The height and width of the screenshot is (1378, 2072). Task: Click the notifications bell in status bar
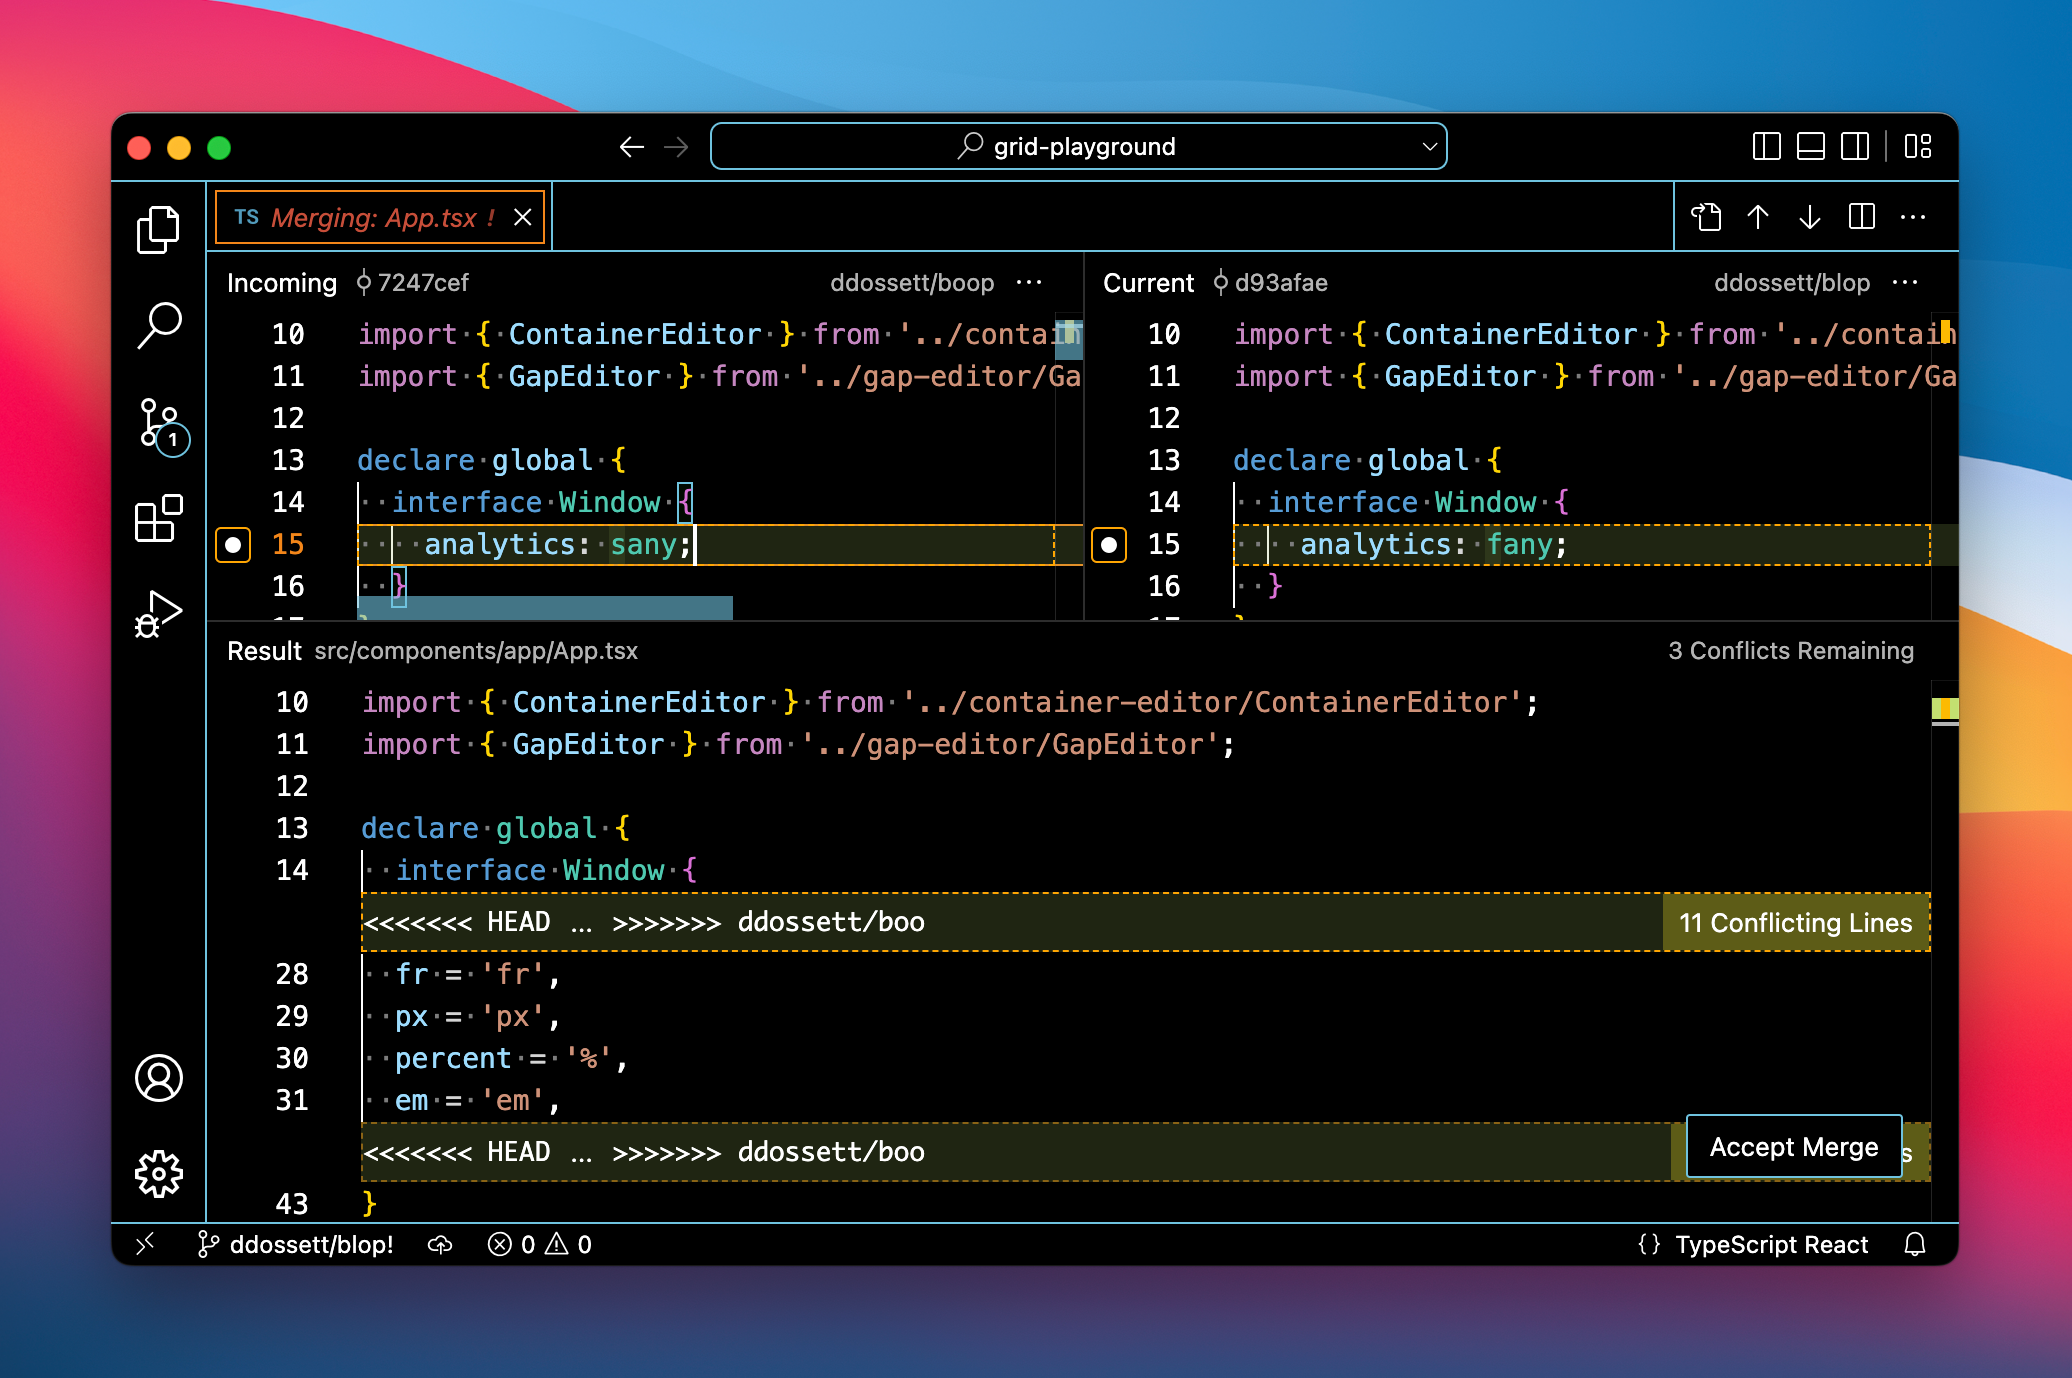click(x=1916, y=1244)
